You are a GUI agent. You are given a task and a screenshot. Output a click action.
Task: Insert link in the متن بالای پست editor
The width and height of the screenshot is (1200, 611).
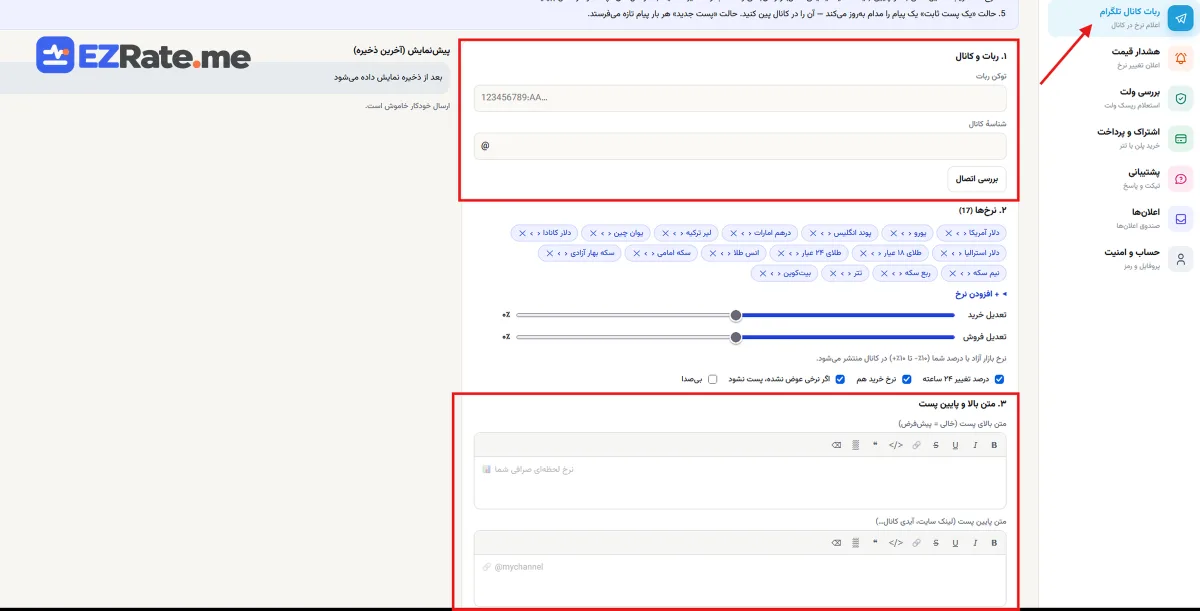click(x=916, y=445)
